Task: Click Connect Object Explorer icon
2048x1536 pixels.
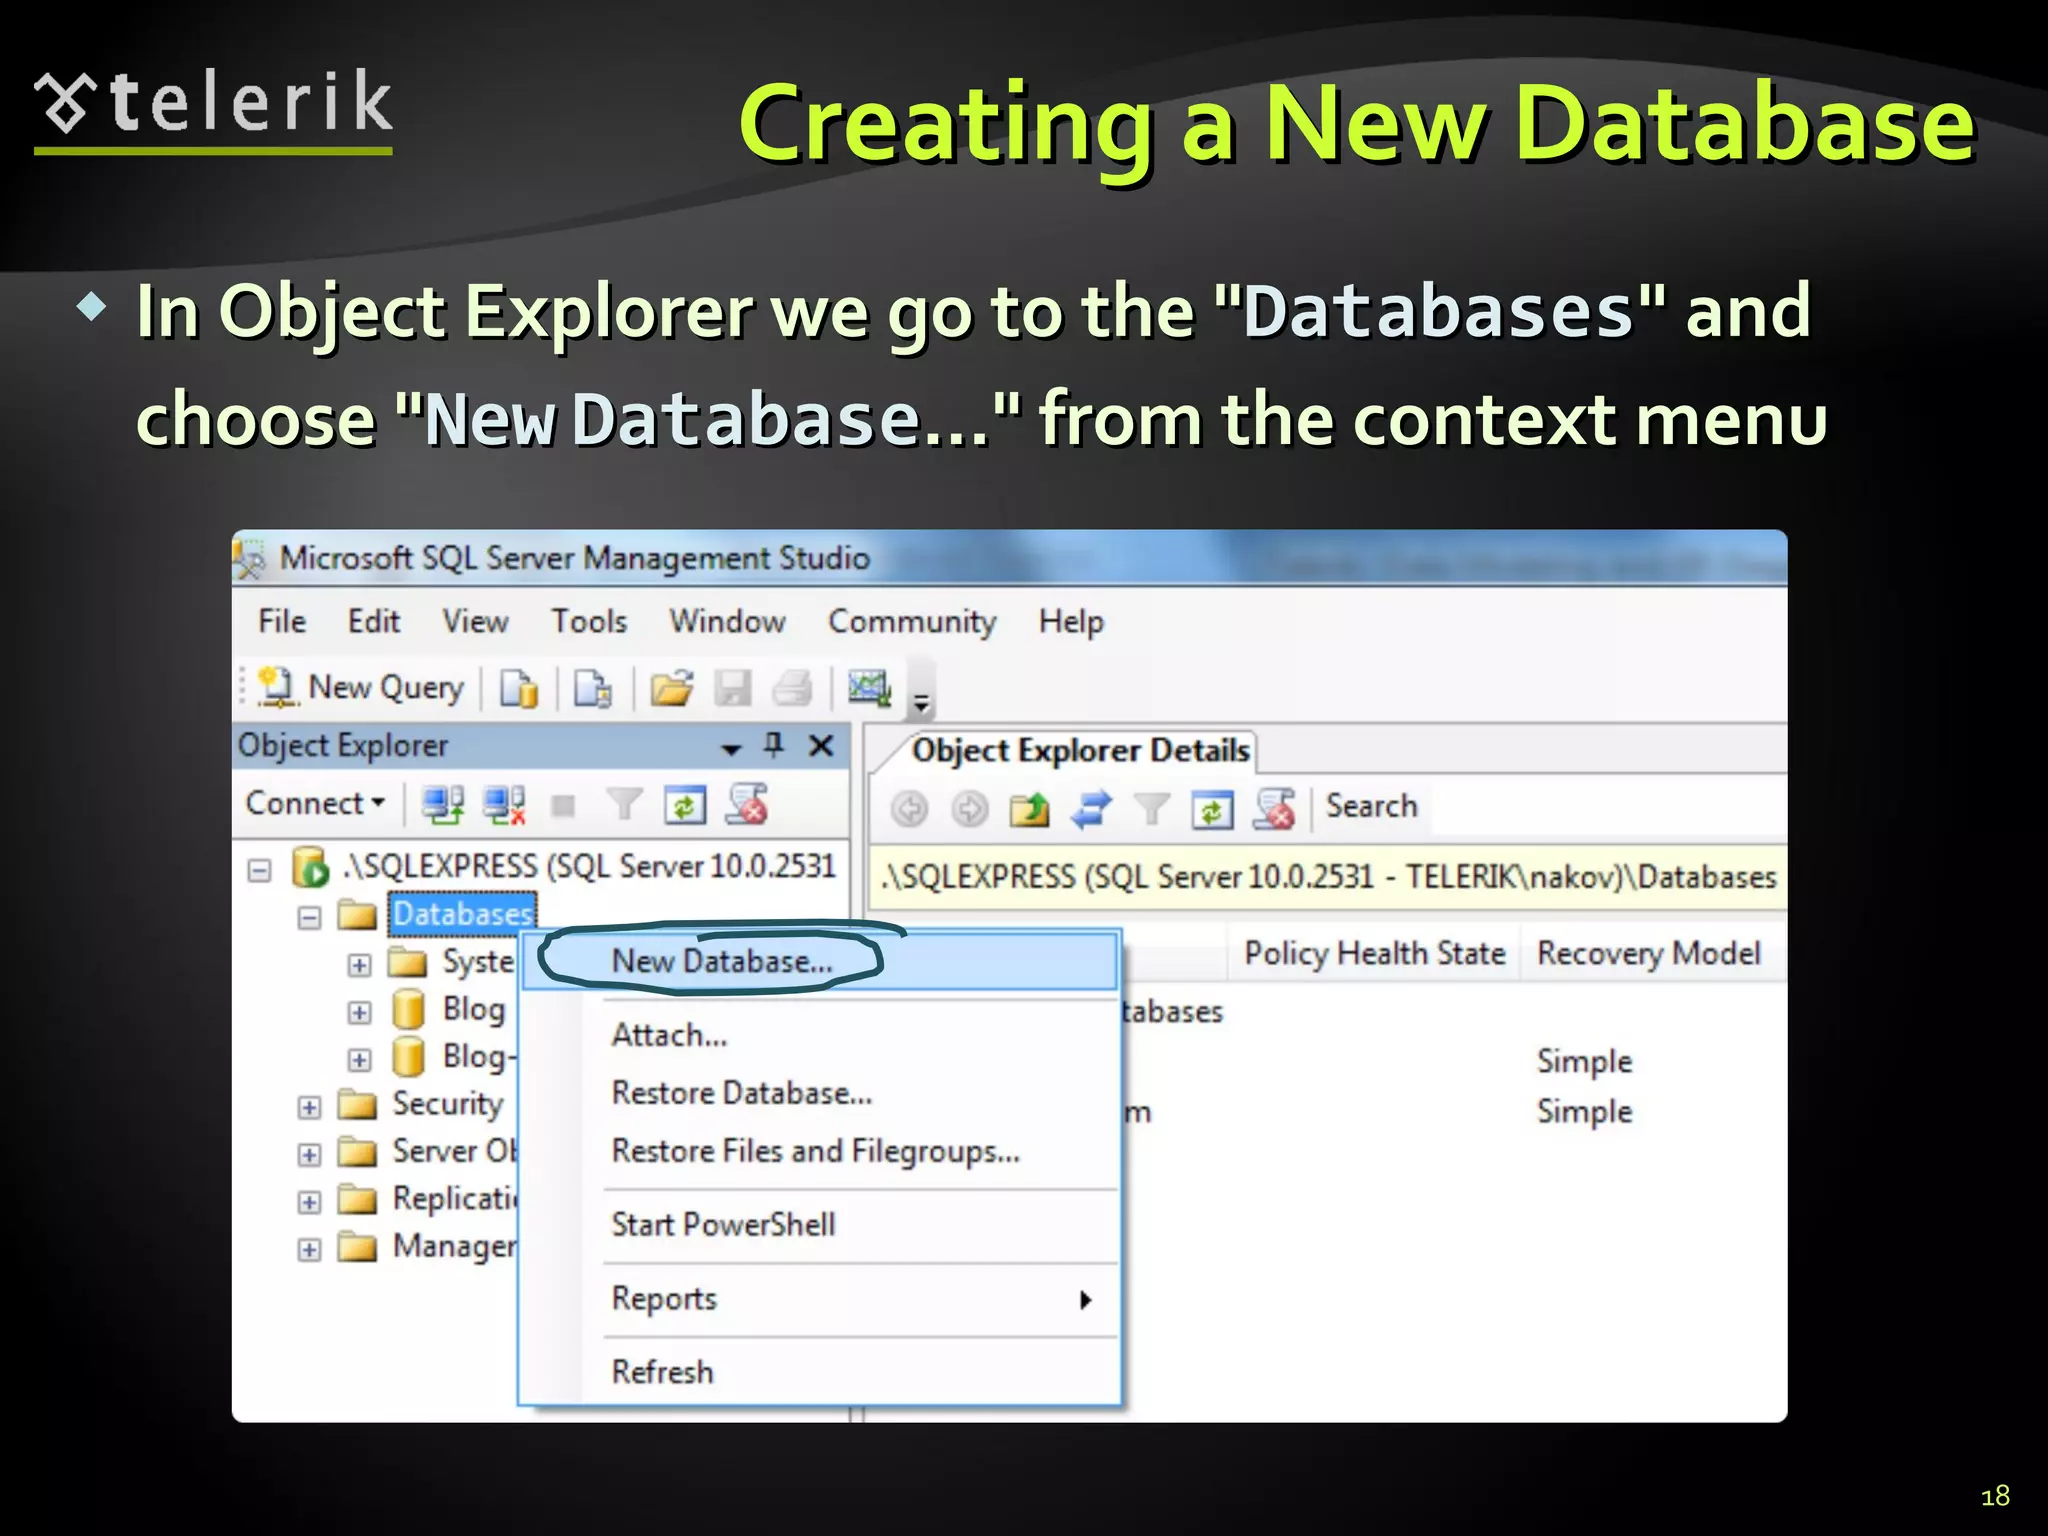Action: tap(442, 805)
